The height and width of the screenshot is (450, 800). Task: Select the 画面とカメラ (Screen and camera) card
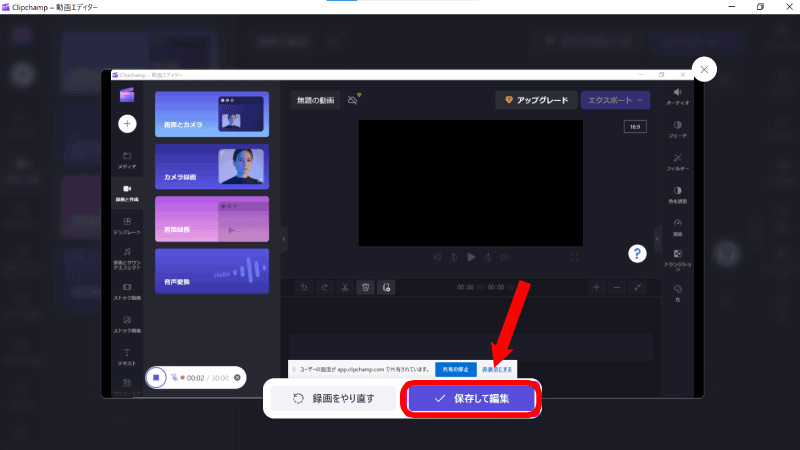click(x=212, y=114)
